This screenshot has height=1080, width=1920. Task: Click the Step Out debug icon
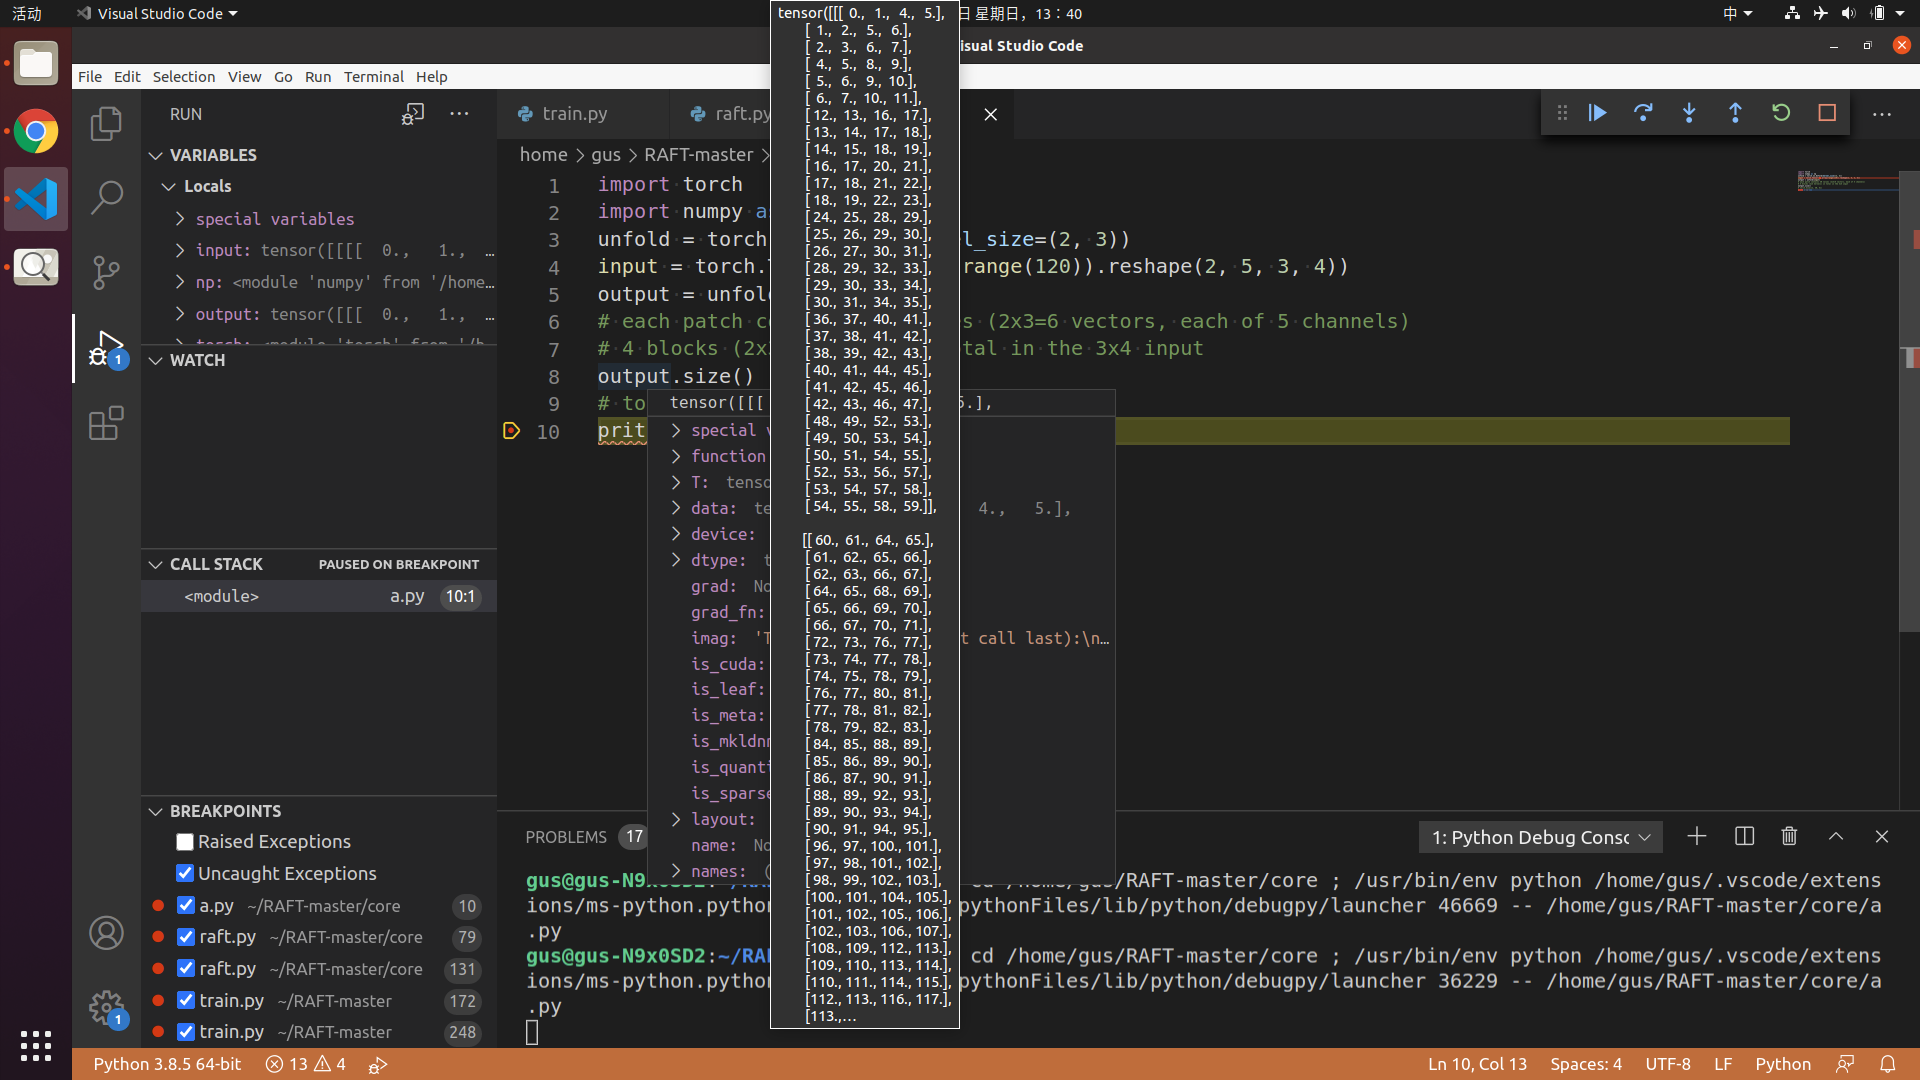[x=1735, y=113]
